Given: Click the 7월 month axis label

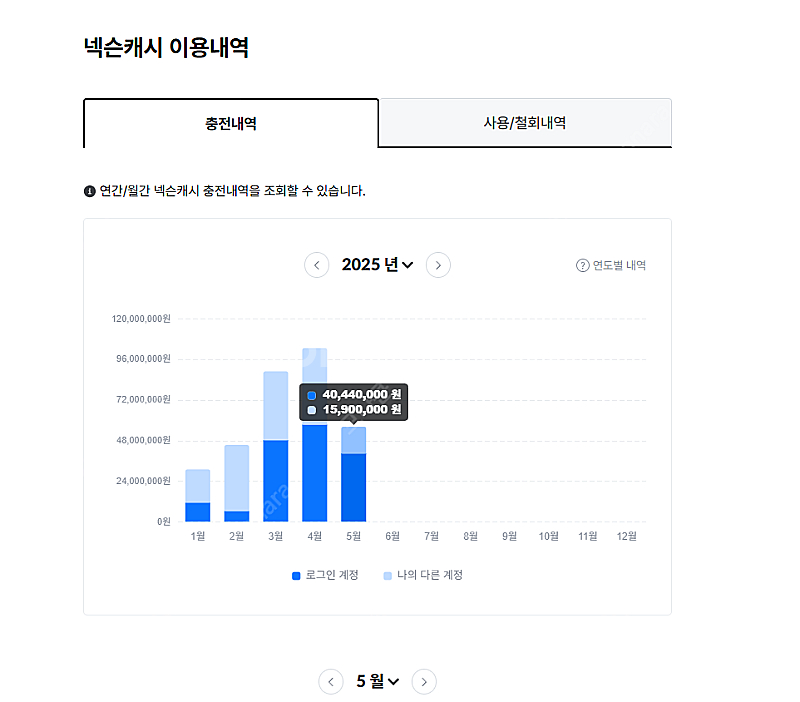Looking at the screenshot, I should (x=432, y=536).
